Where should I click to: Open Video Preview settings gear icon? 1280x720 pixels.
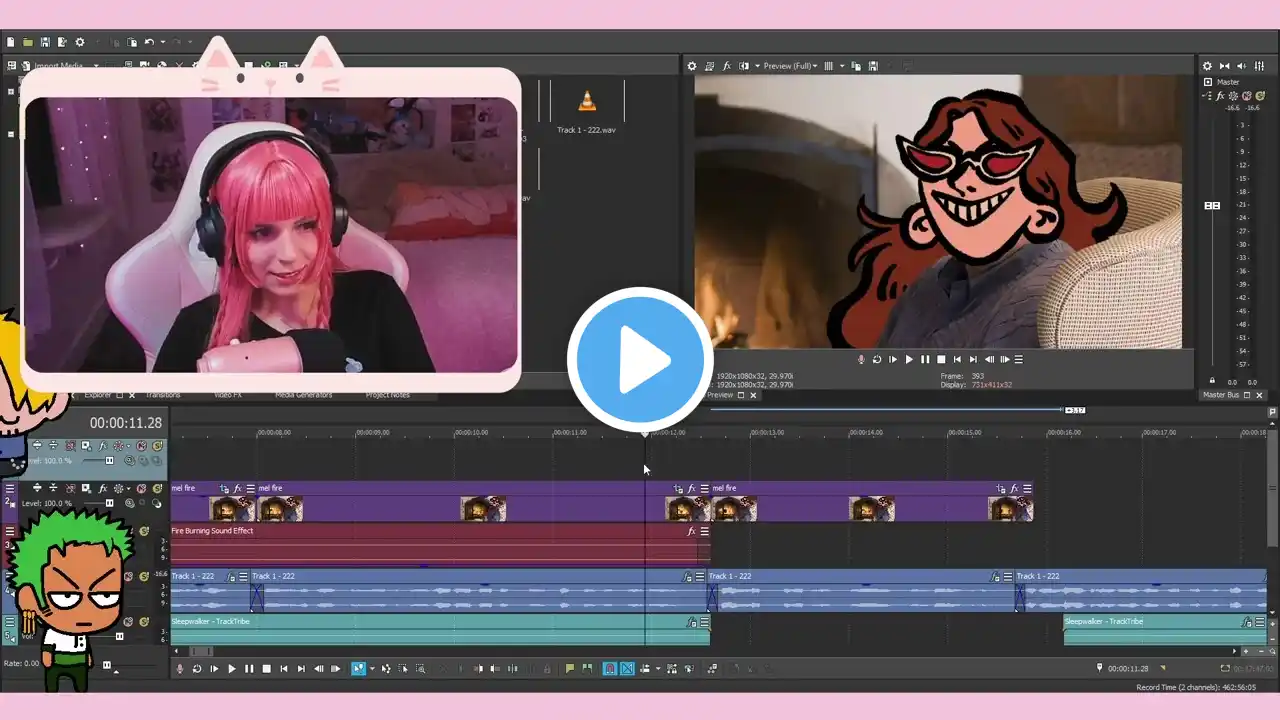(x=692, y=66)
